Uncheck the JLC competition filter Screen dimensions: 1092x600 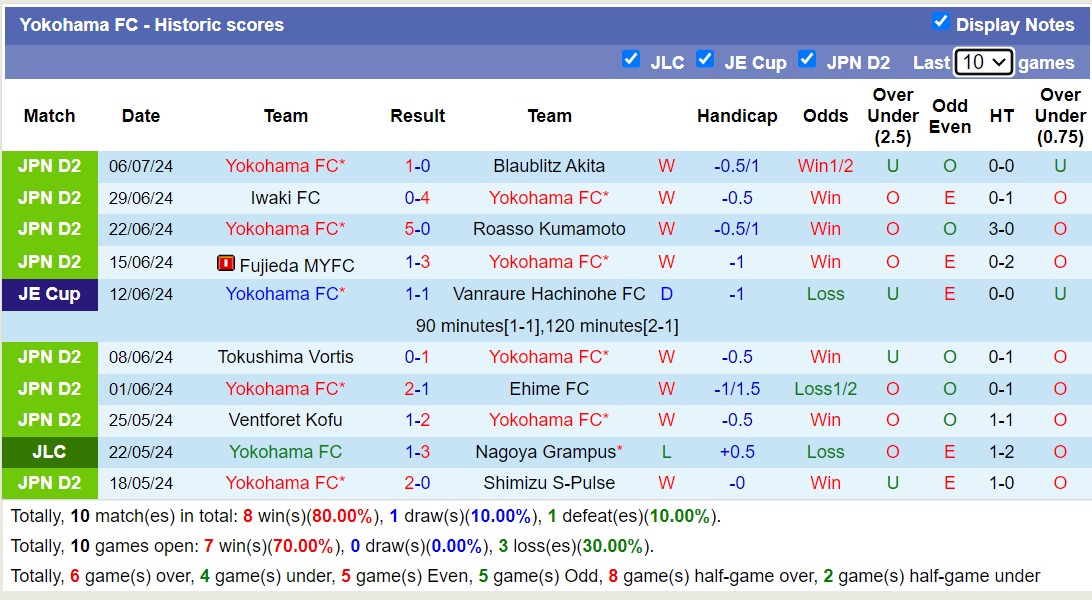click(x=631, y=59)
